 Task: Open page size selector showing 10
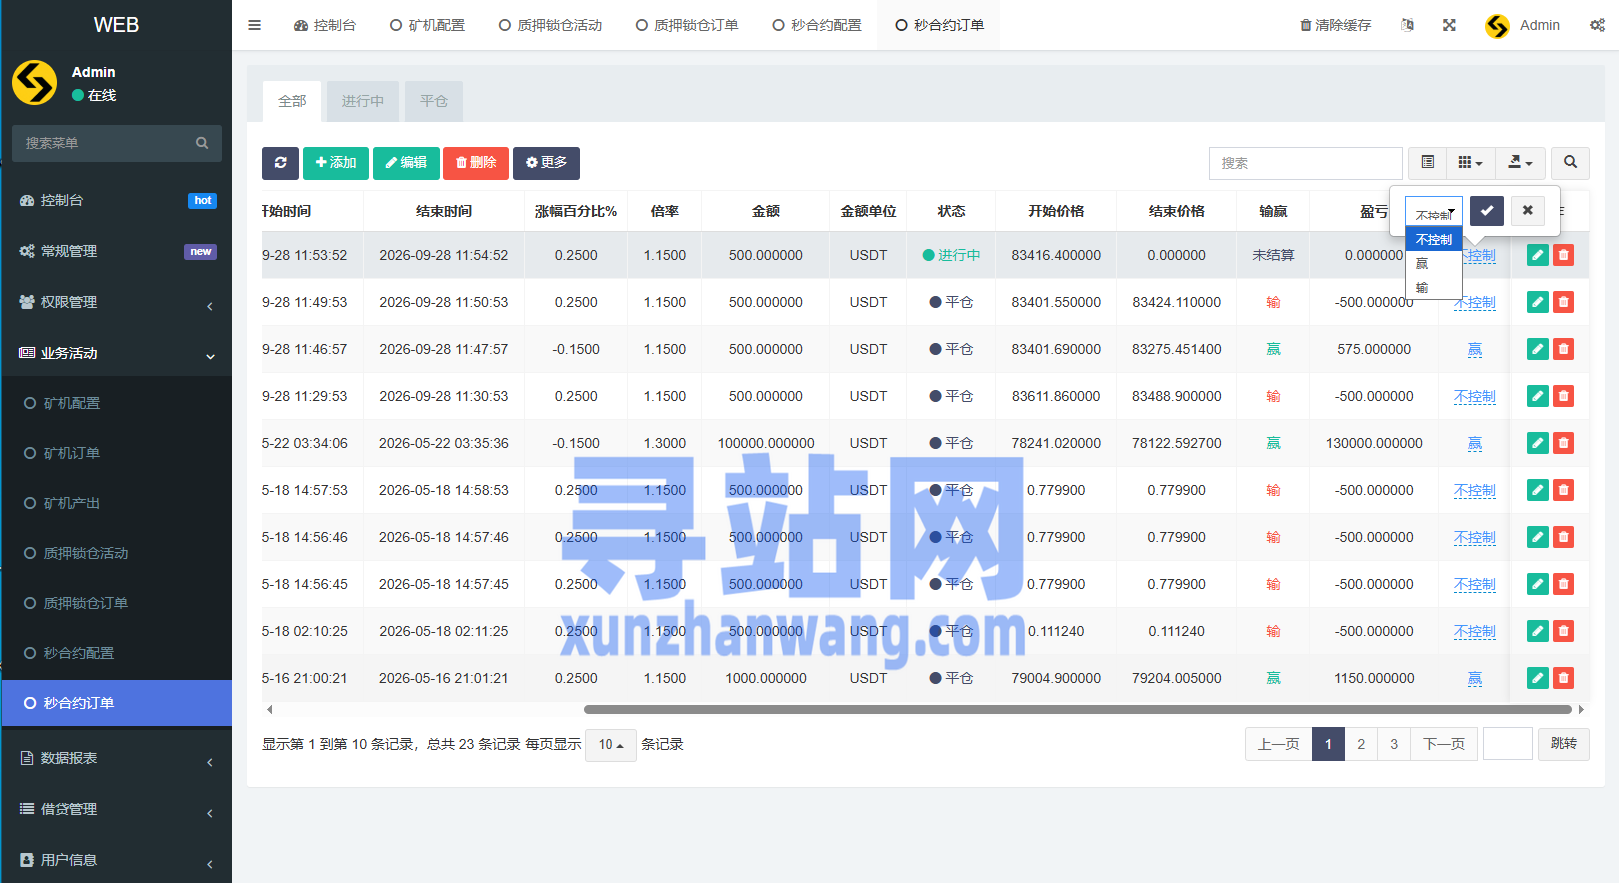point(611,744)
